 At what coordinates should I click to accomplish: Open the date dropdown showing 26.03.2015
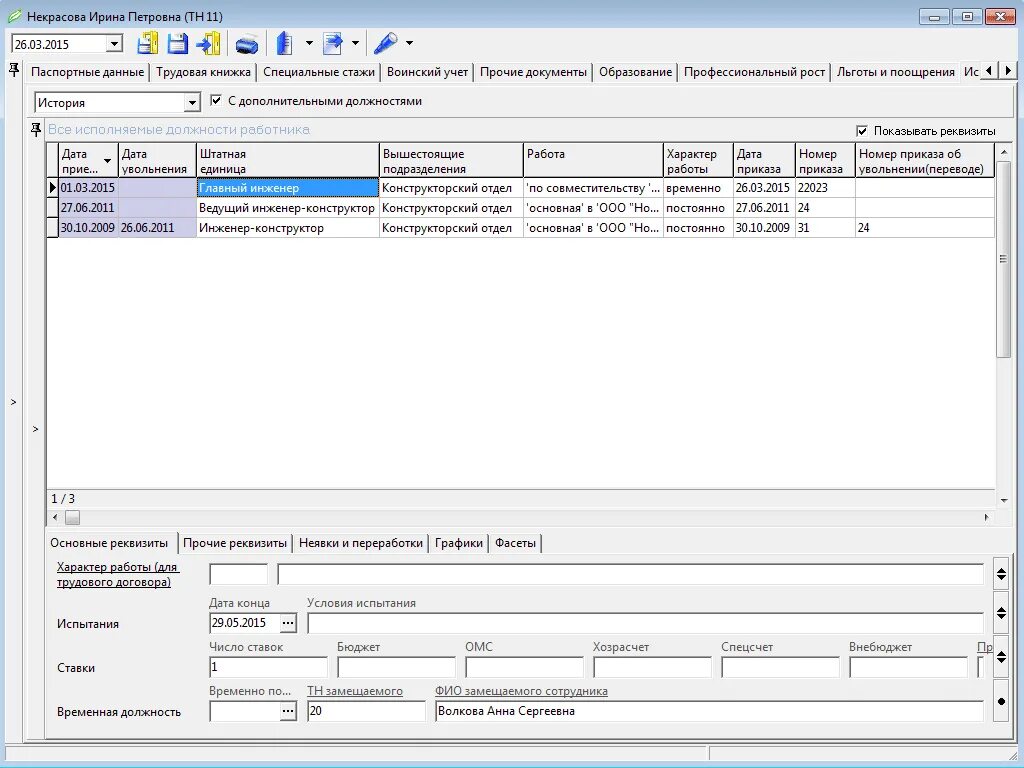pyautogui.click(x=114, y=44)
